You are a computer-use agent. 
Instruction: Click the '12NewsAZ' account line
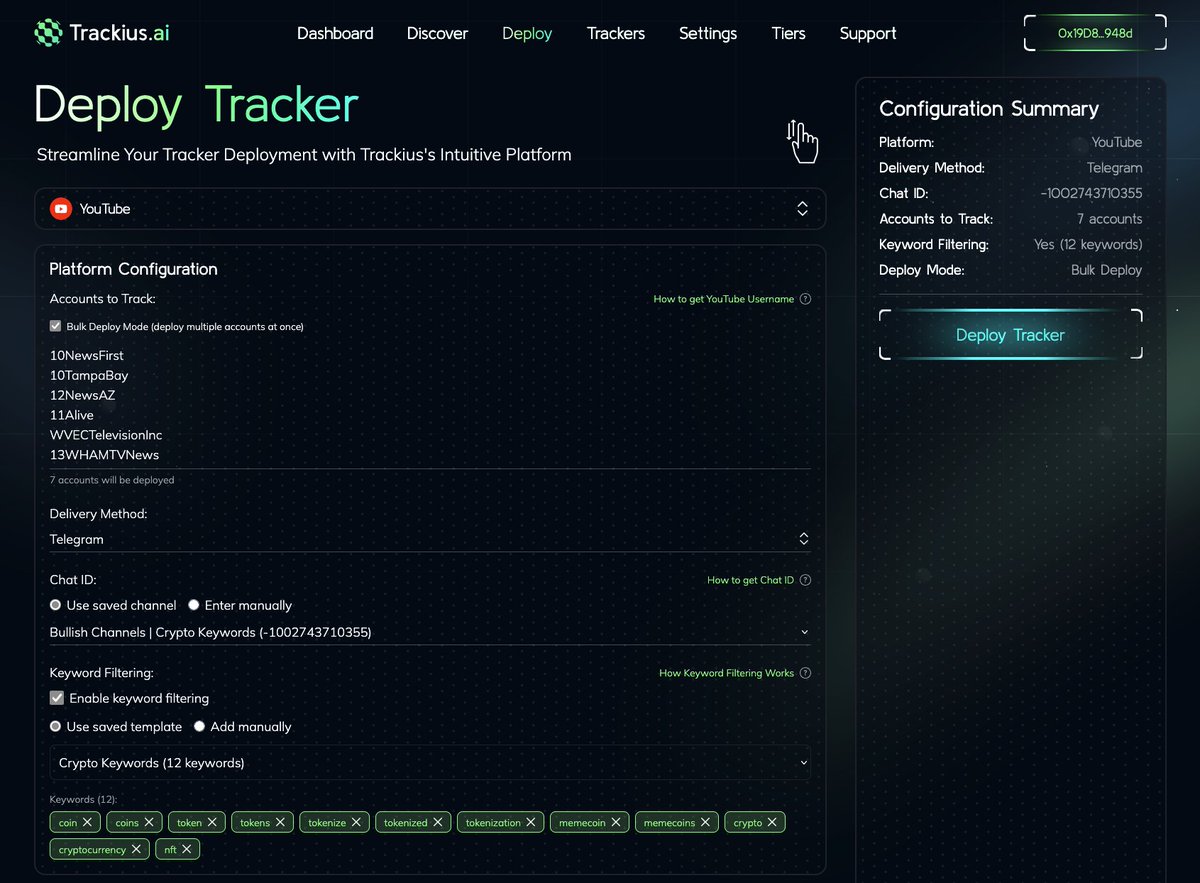(82, 395)
